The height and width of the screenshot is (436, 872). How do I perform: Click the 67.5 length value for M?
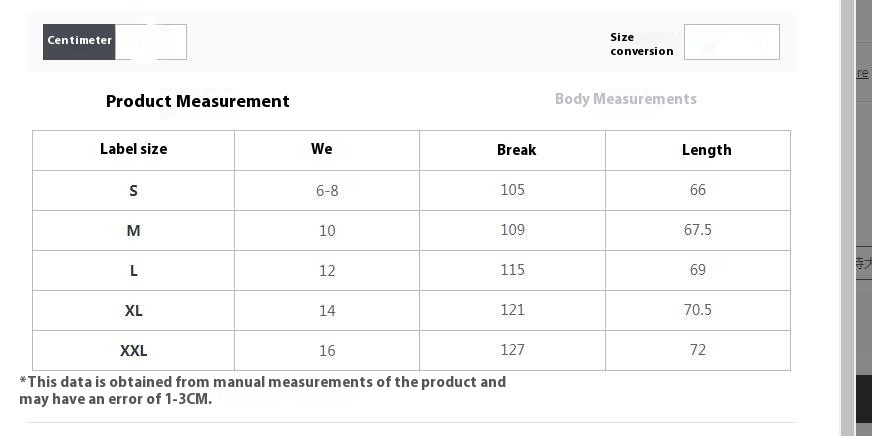697,230
